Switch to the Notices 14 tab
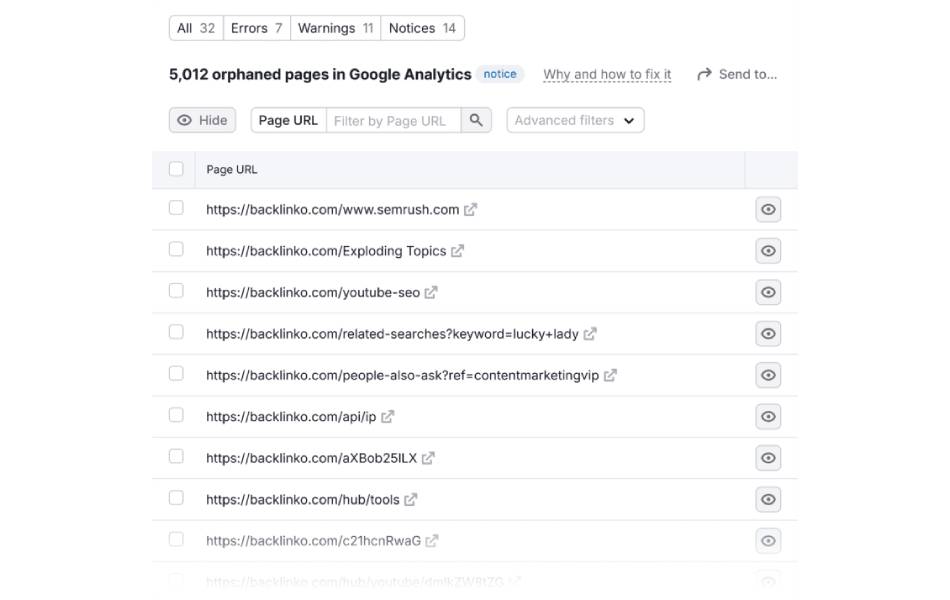 click(422, 28)
